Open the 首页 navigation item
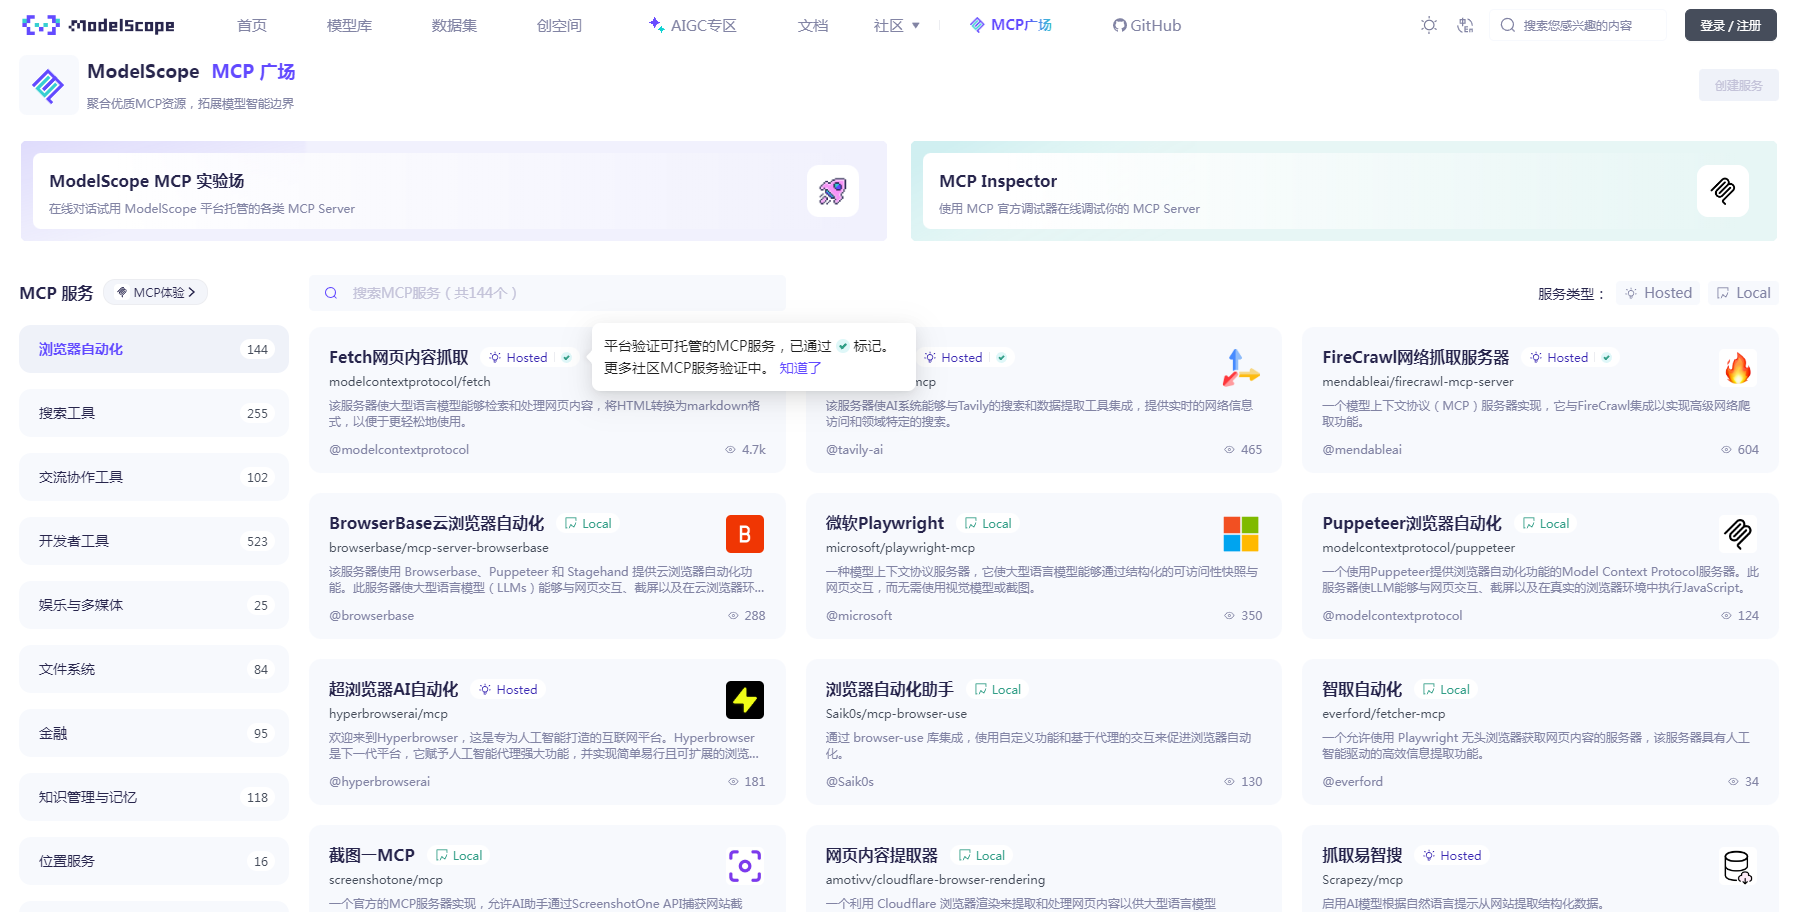Image resolution: width=1807 pixels, height=912 pixels. click(x=252, y=25)
